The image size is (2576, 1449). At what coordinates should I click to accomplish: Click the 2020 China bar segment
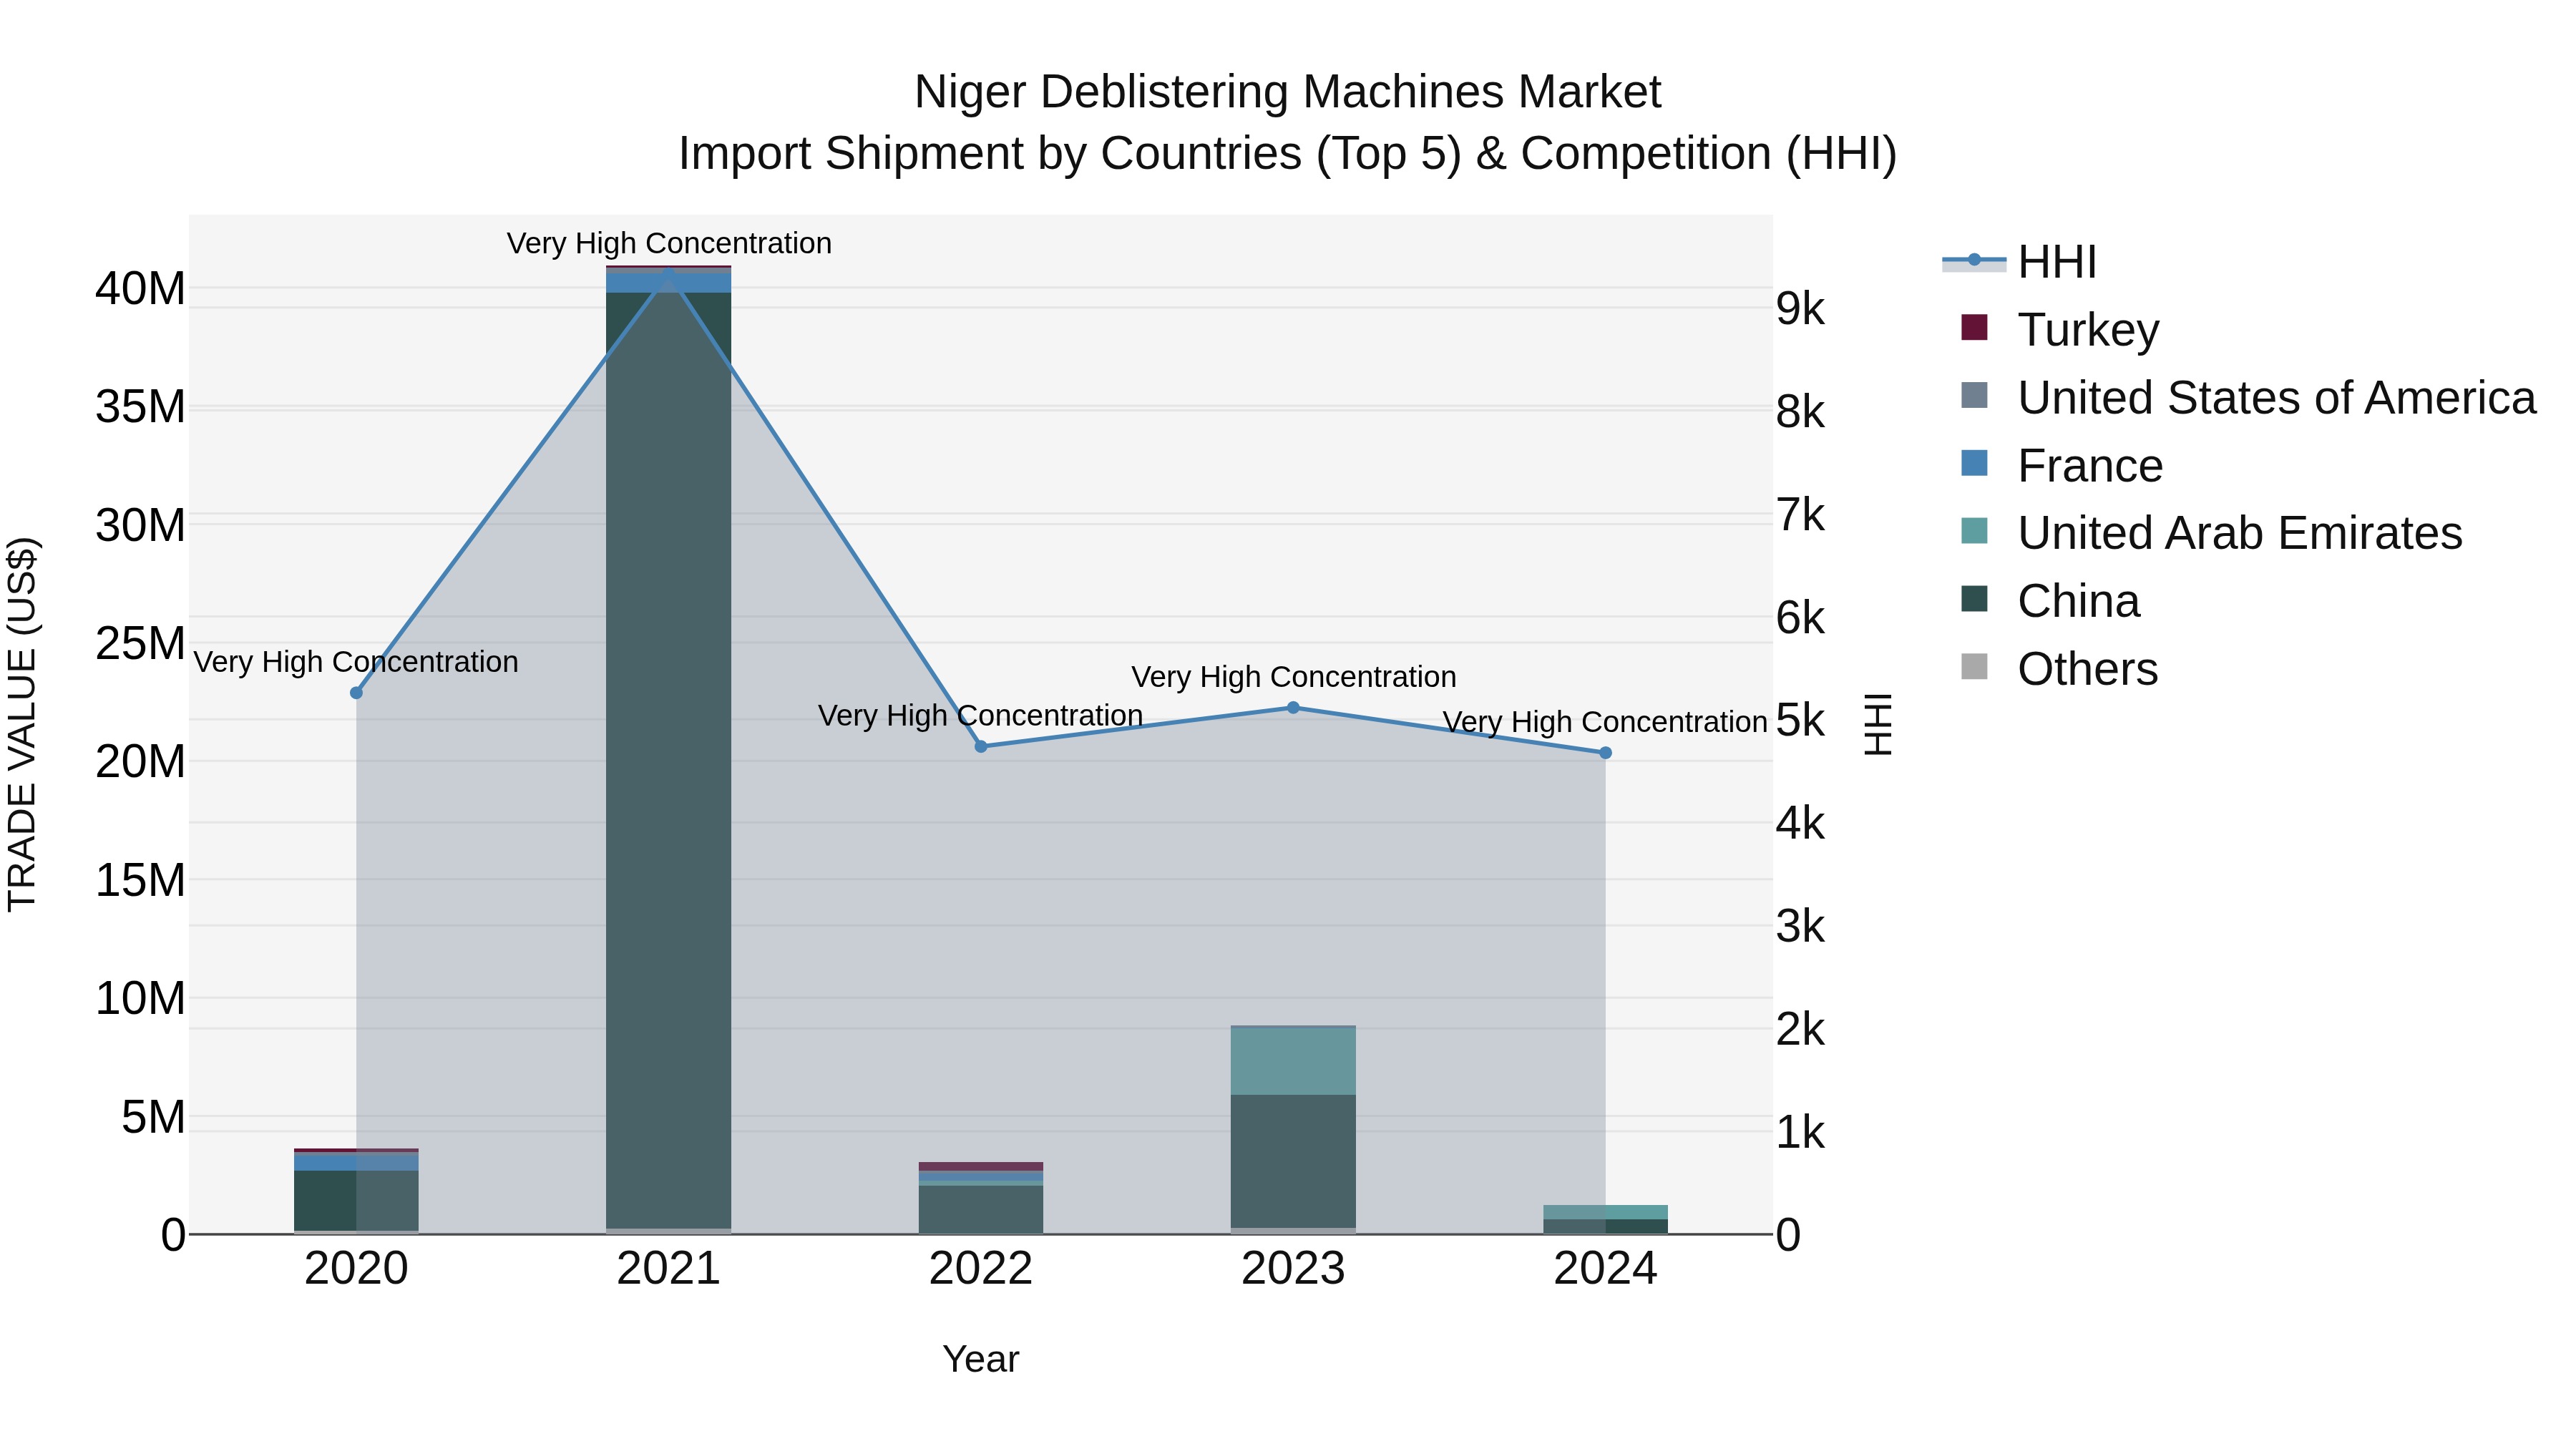356,1200
